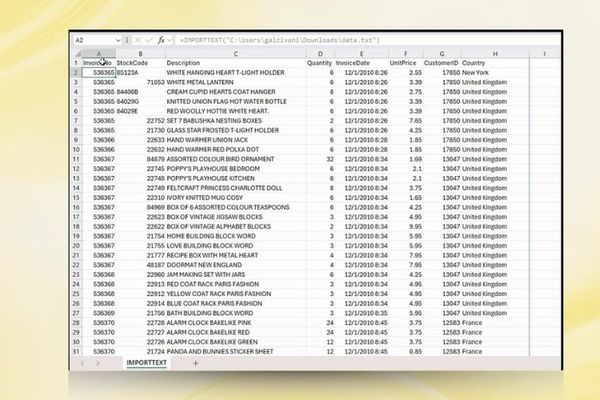The width and height of the screenshot is (600, 400).
Task: Expand the fx function dropdown chevron
Action: [170, 40]
